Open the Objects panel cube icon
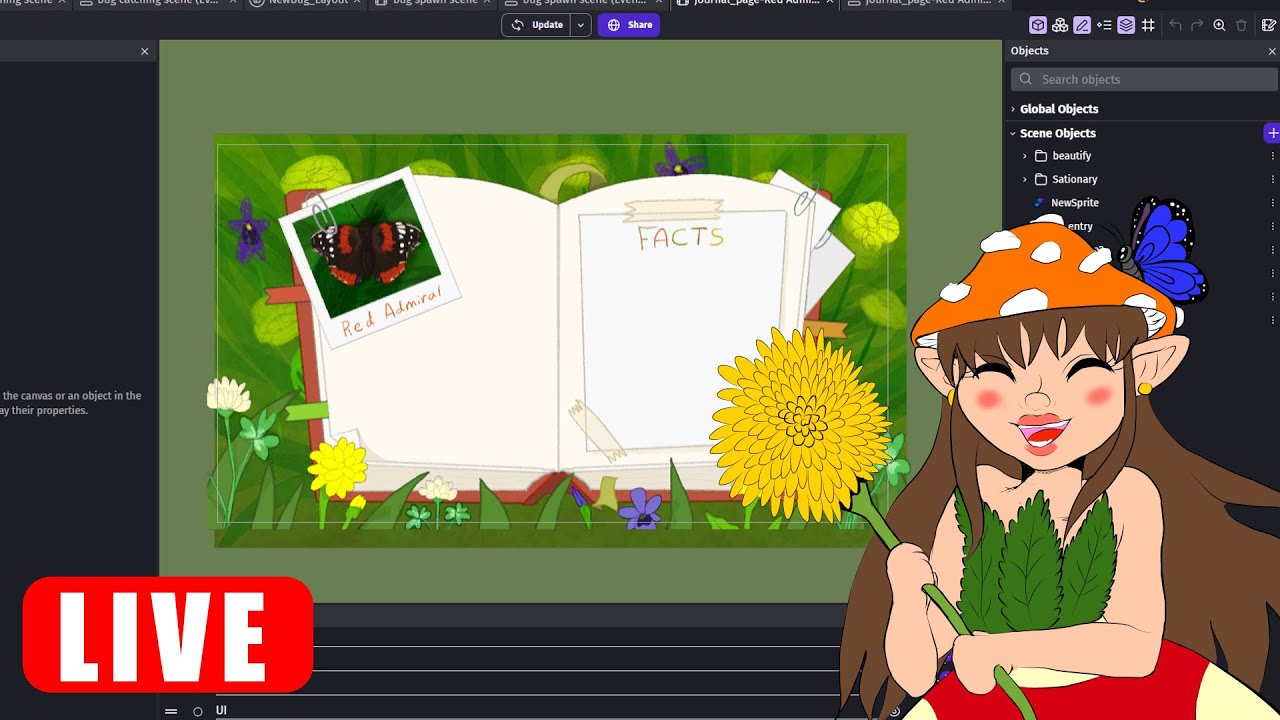 pos(1038,25)
